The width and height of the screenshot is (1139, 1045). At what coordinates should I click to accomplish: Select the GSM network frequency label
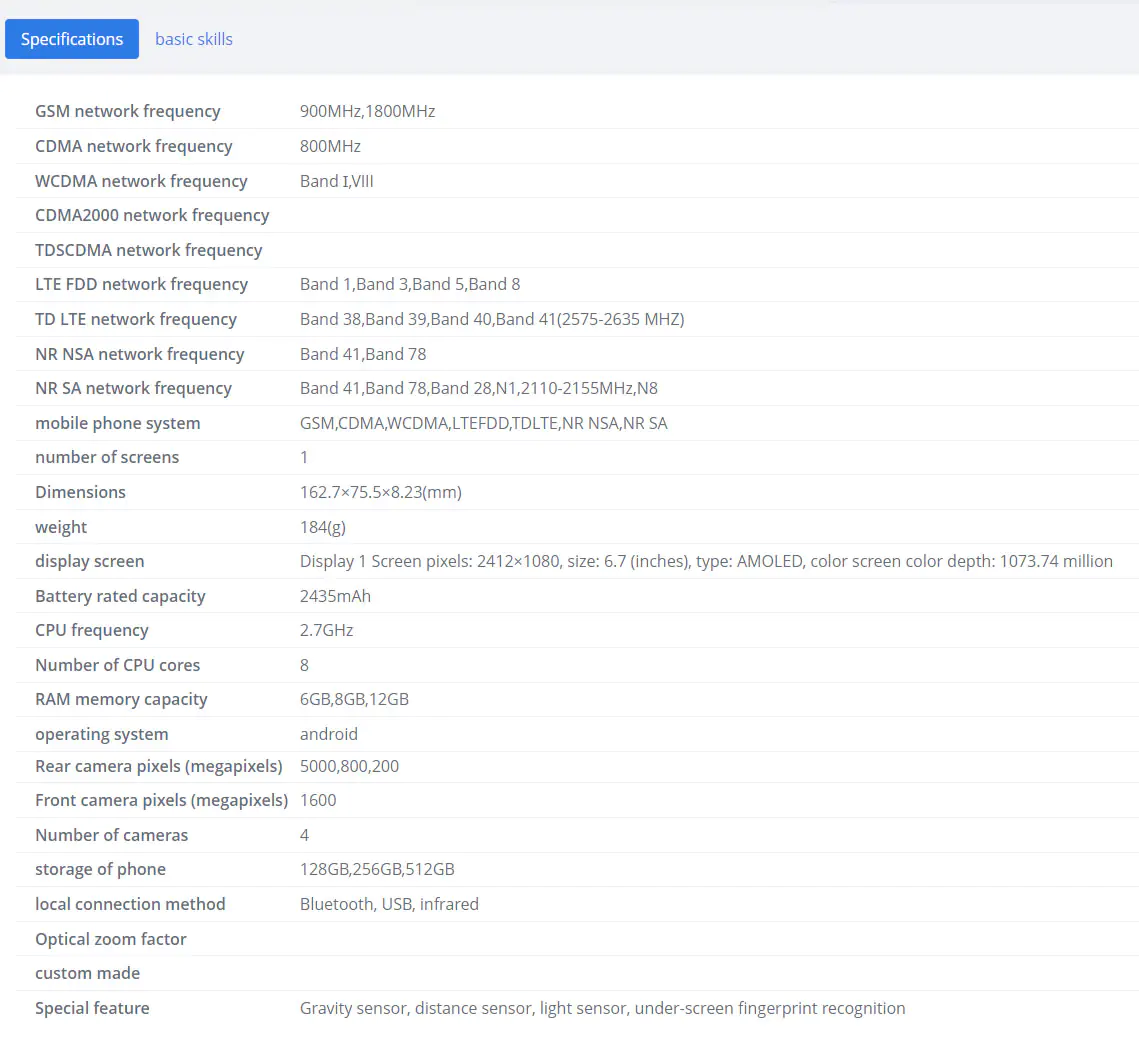(x=128, y=111)
